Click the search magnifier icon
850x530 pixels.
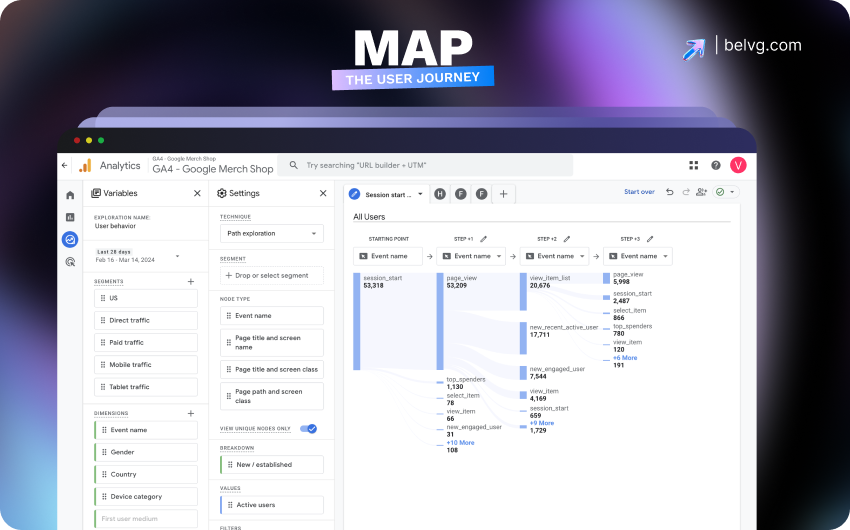(293, 165)
